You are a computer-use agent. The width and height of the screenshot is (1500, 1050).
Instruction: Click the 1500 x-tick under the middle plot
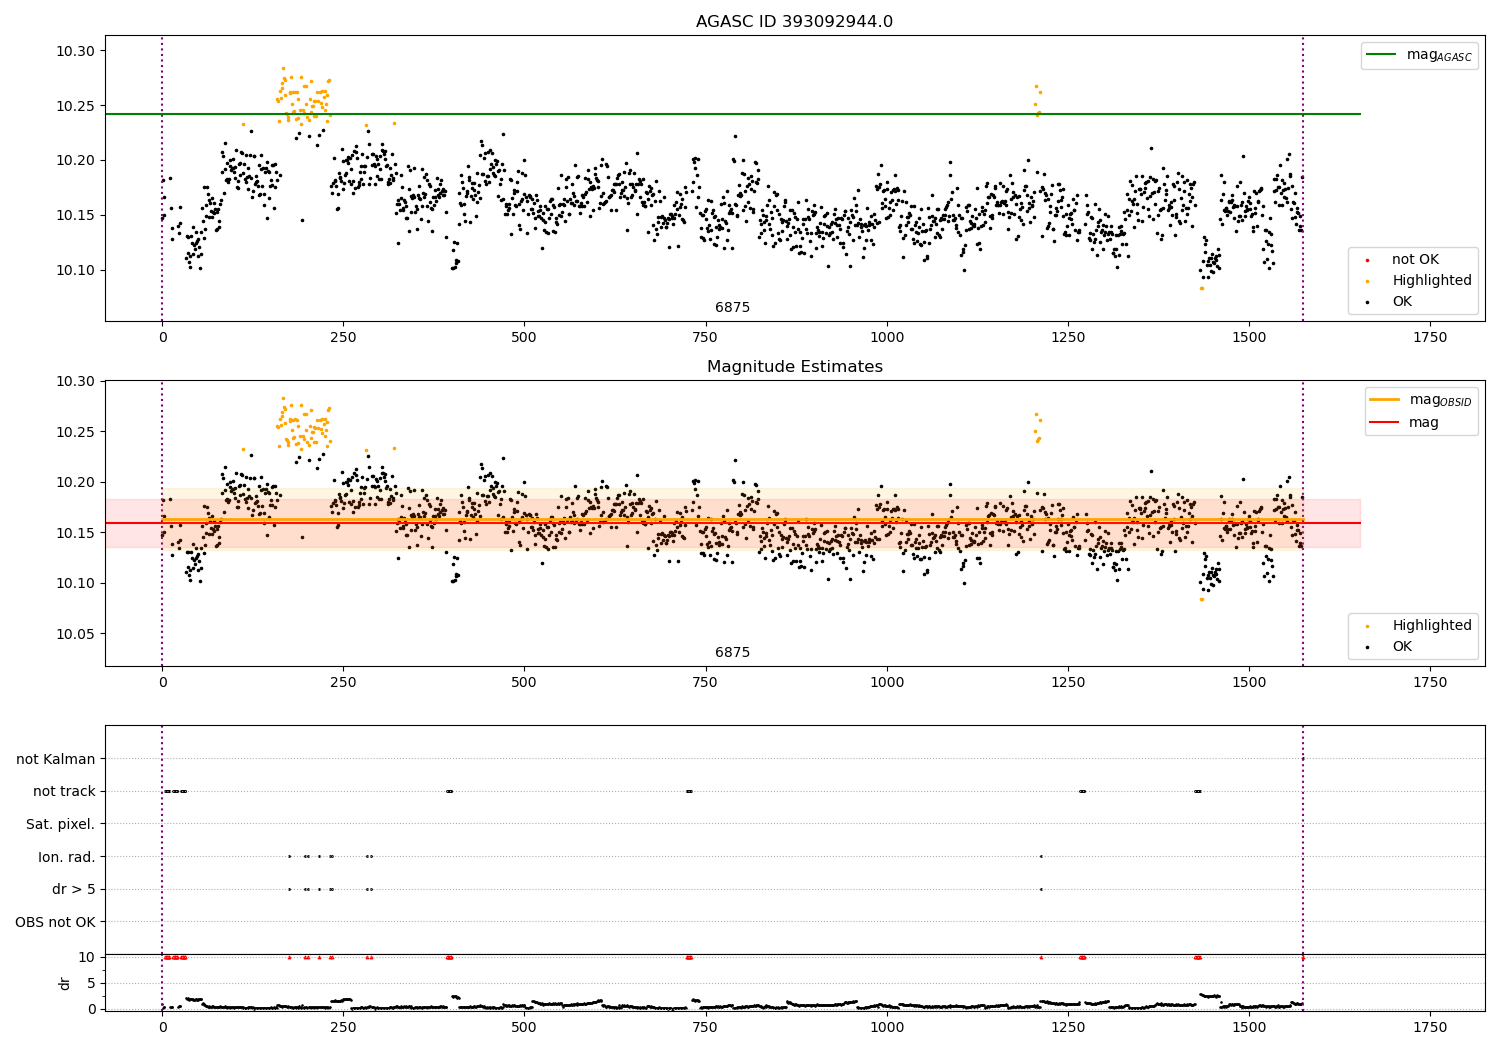point(1249,683)
